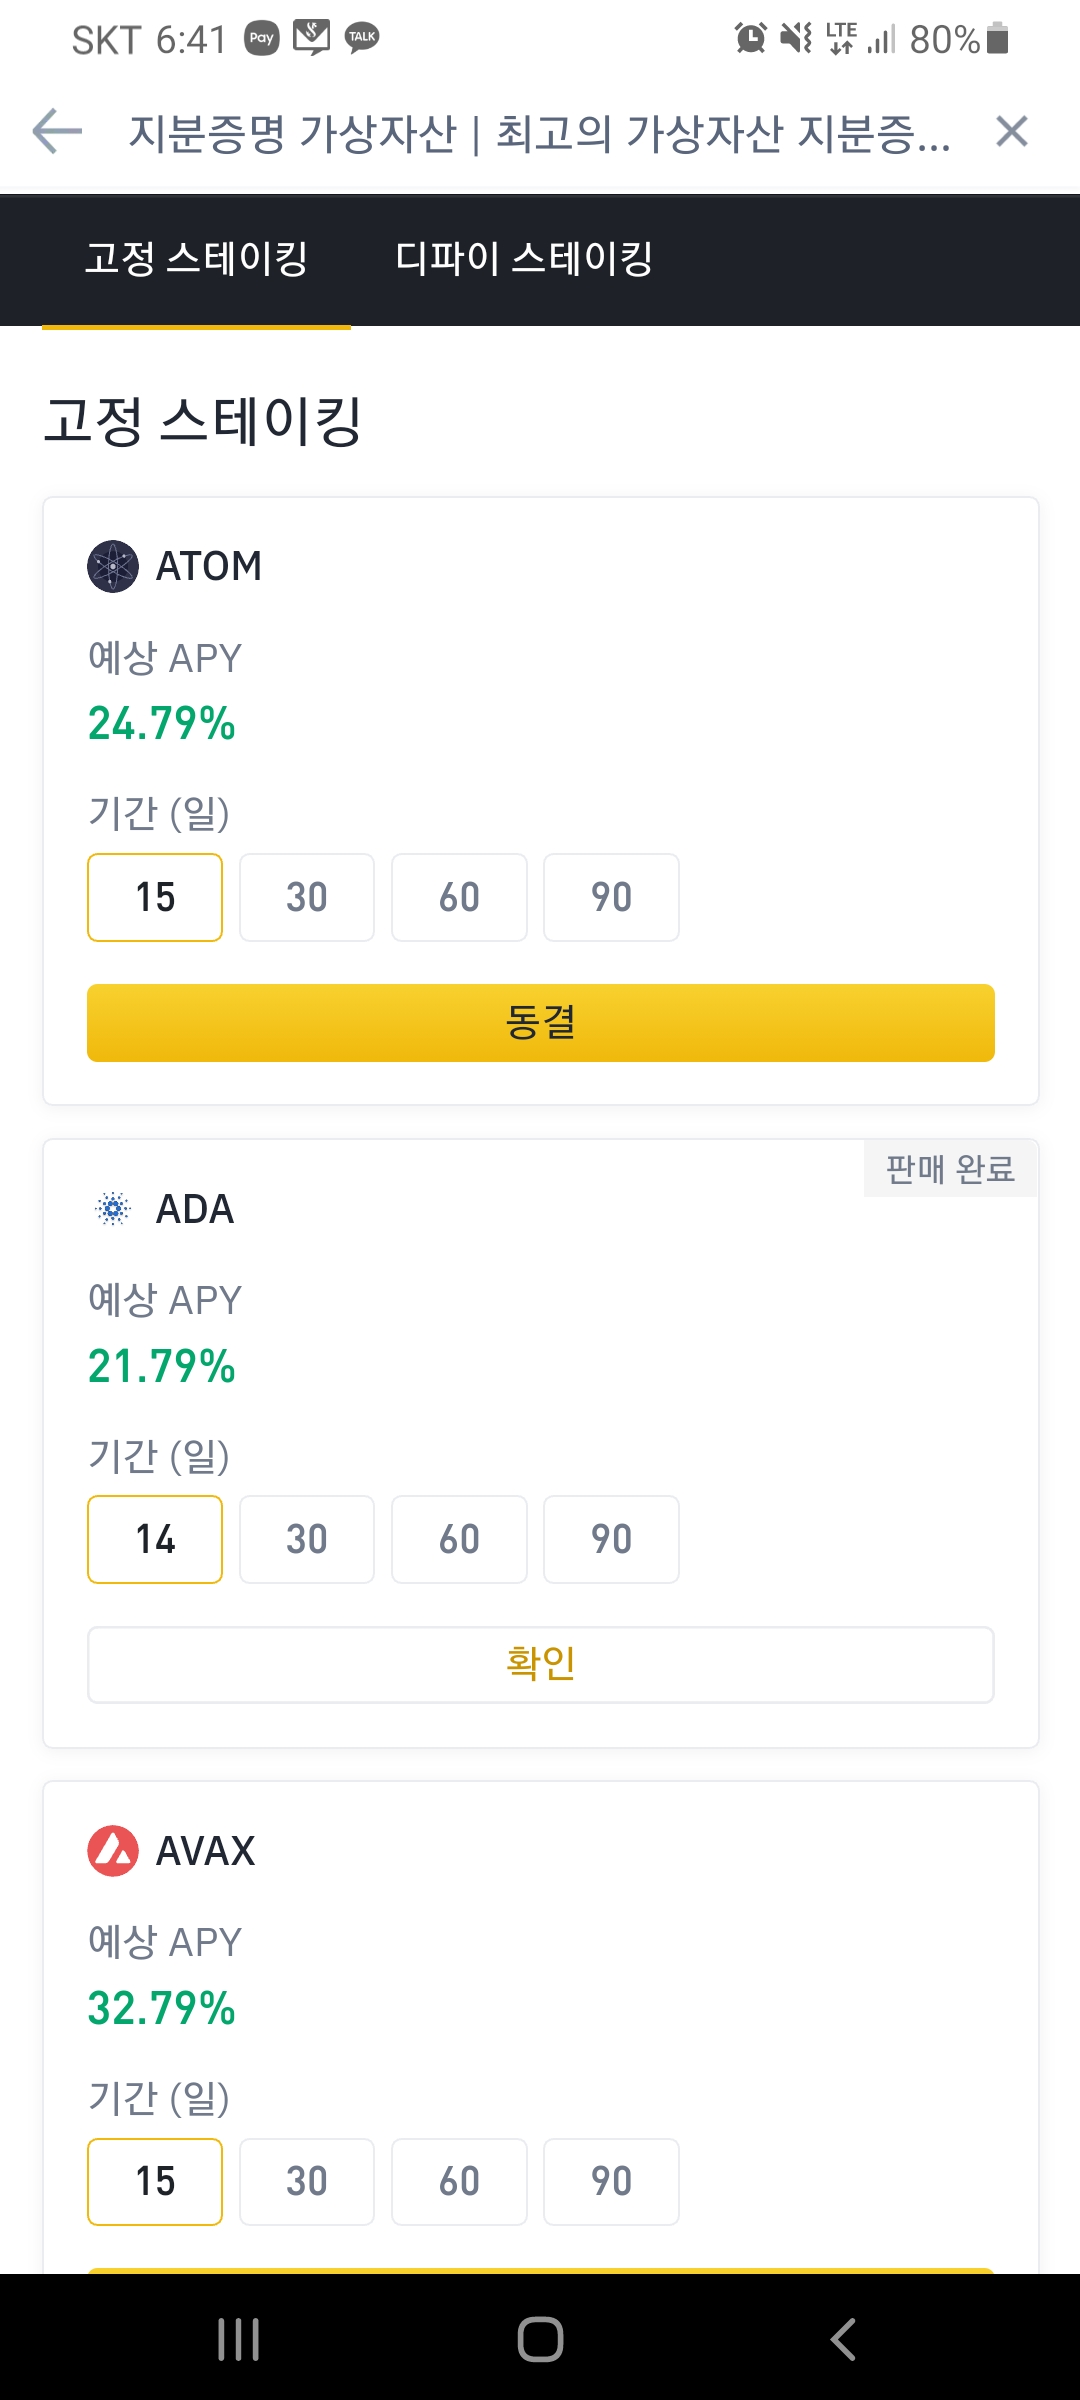The height and width of the screenshot is (2400, 1080).
Task: Select the 30-day period for ATOM
Action: [x=307, y=897]
